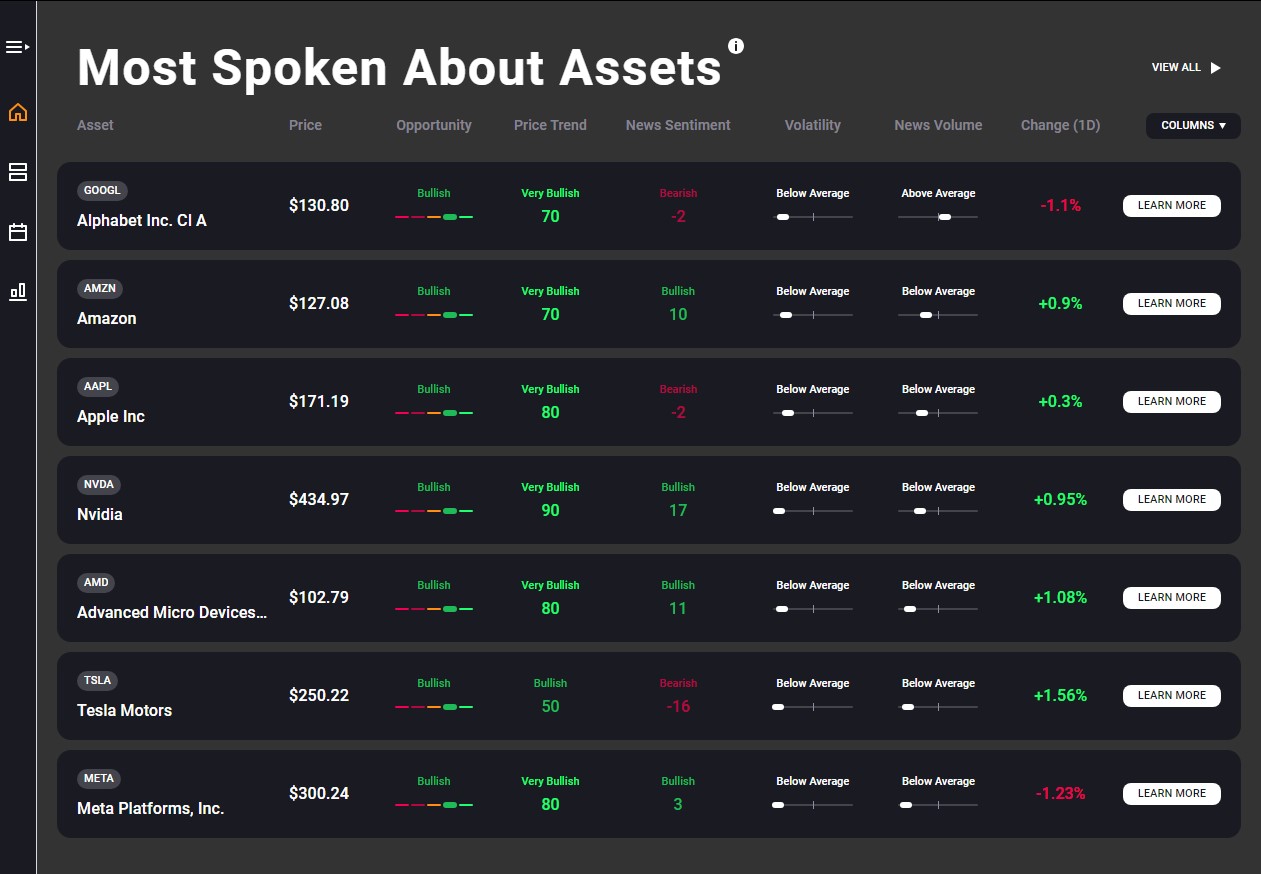Sort by Change (1D) column header
Viewport: 1261px width, 874px height.
(x=1060, y=125)
